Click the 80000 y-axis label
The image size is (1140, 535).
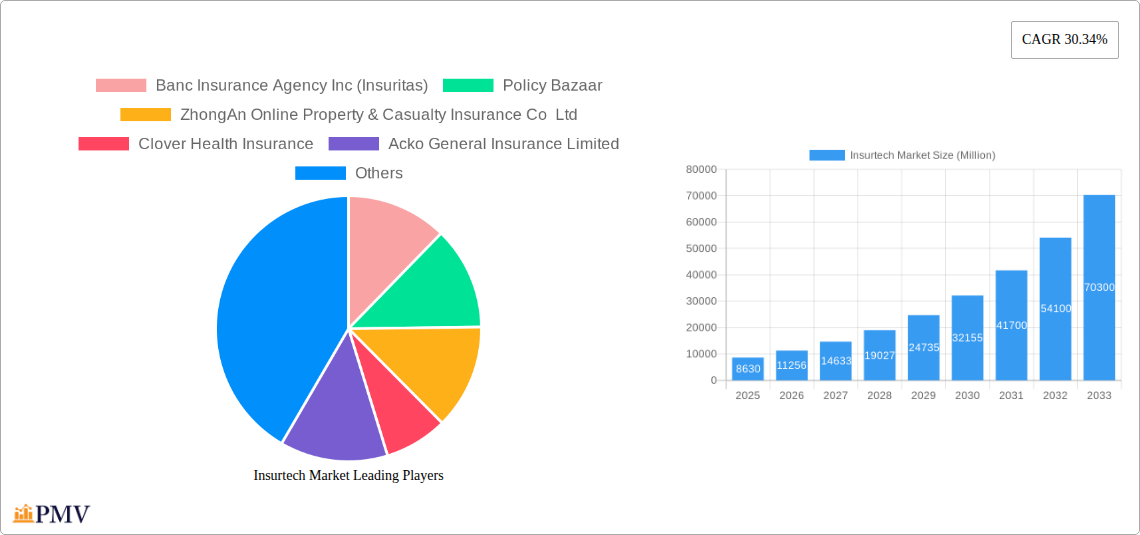coord(702,169)
